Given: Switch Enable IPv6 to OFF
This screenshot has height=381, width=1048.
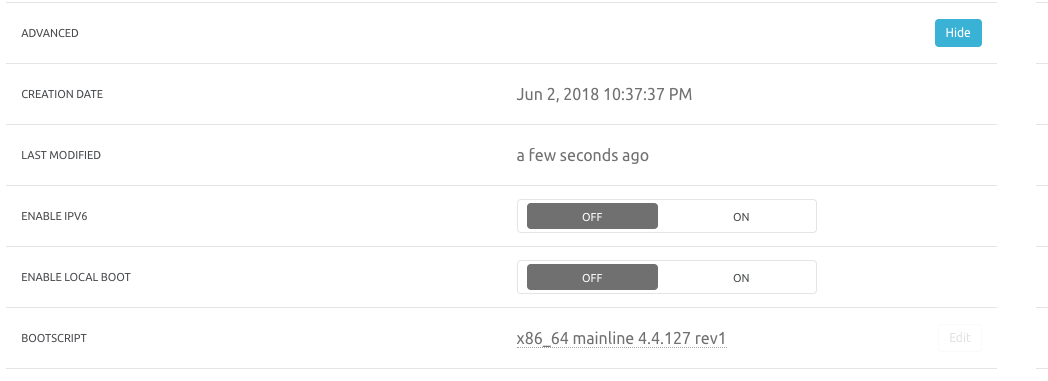Looking at the screenshot, I should 592,217.
